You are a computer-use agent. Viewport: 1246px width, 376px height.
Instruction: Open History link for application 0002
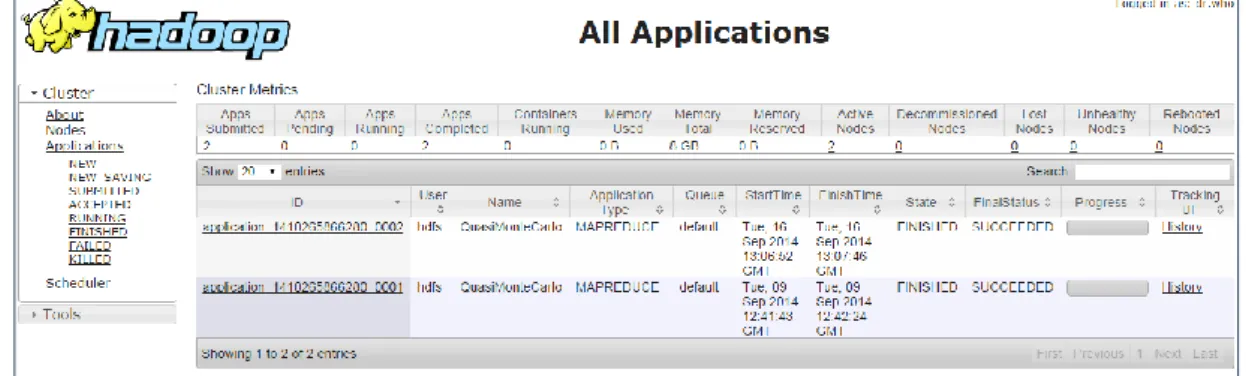click(1182, 228)
